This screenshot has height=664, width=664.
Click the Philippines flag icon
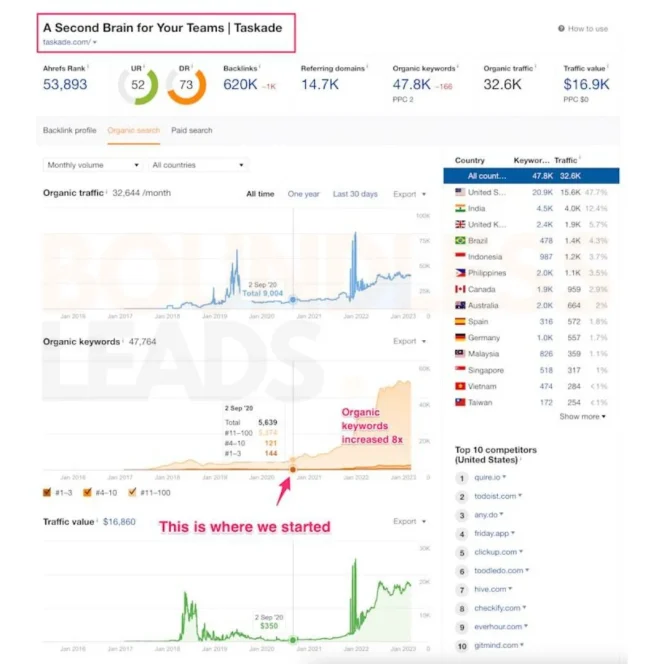tap(460, 273)
